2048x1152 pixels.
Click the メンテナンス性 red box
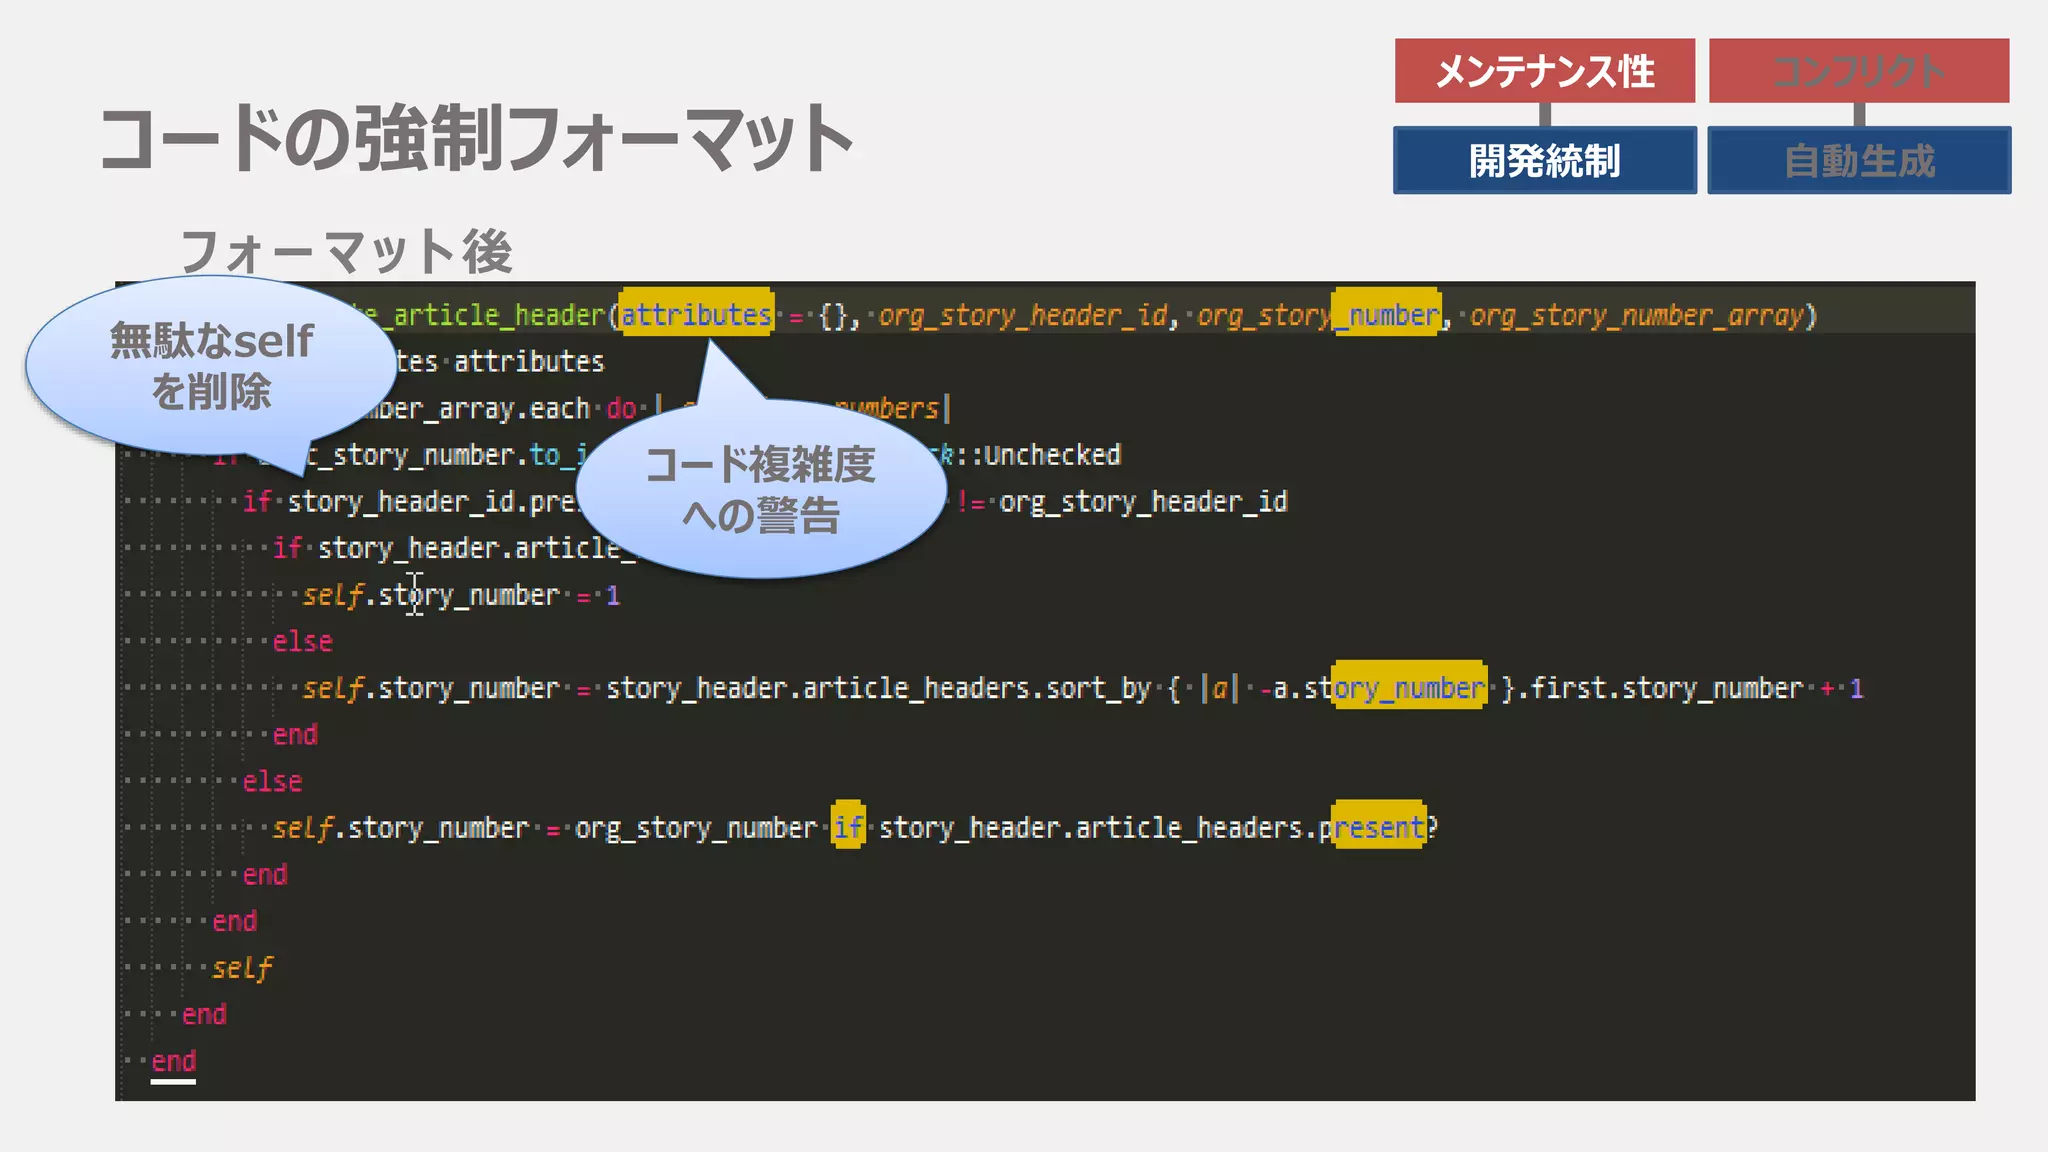(1544, 71)
